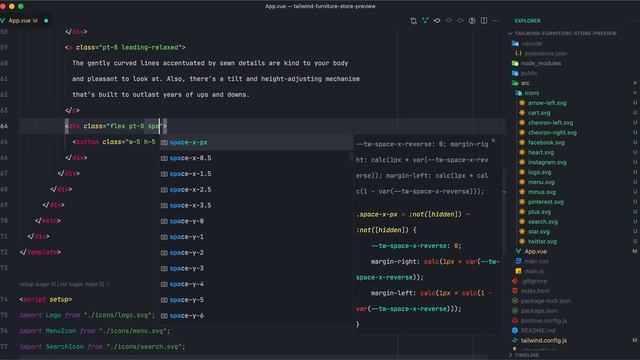Open extensions.json file
This screenshot has width=640, height=360.
(545, 53)
